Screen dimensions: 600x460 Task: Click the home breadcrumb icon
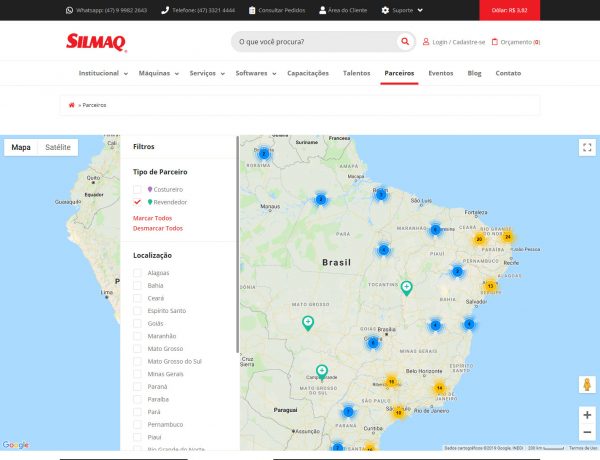point(71,105)
